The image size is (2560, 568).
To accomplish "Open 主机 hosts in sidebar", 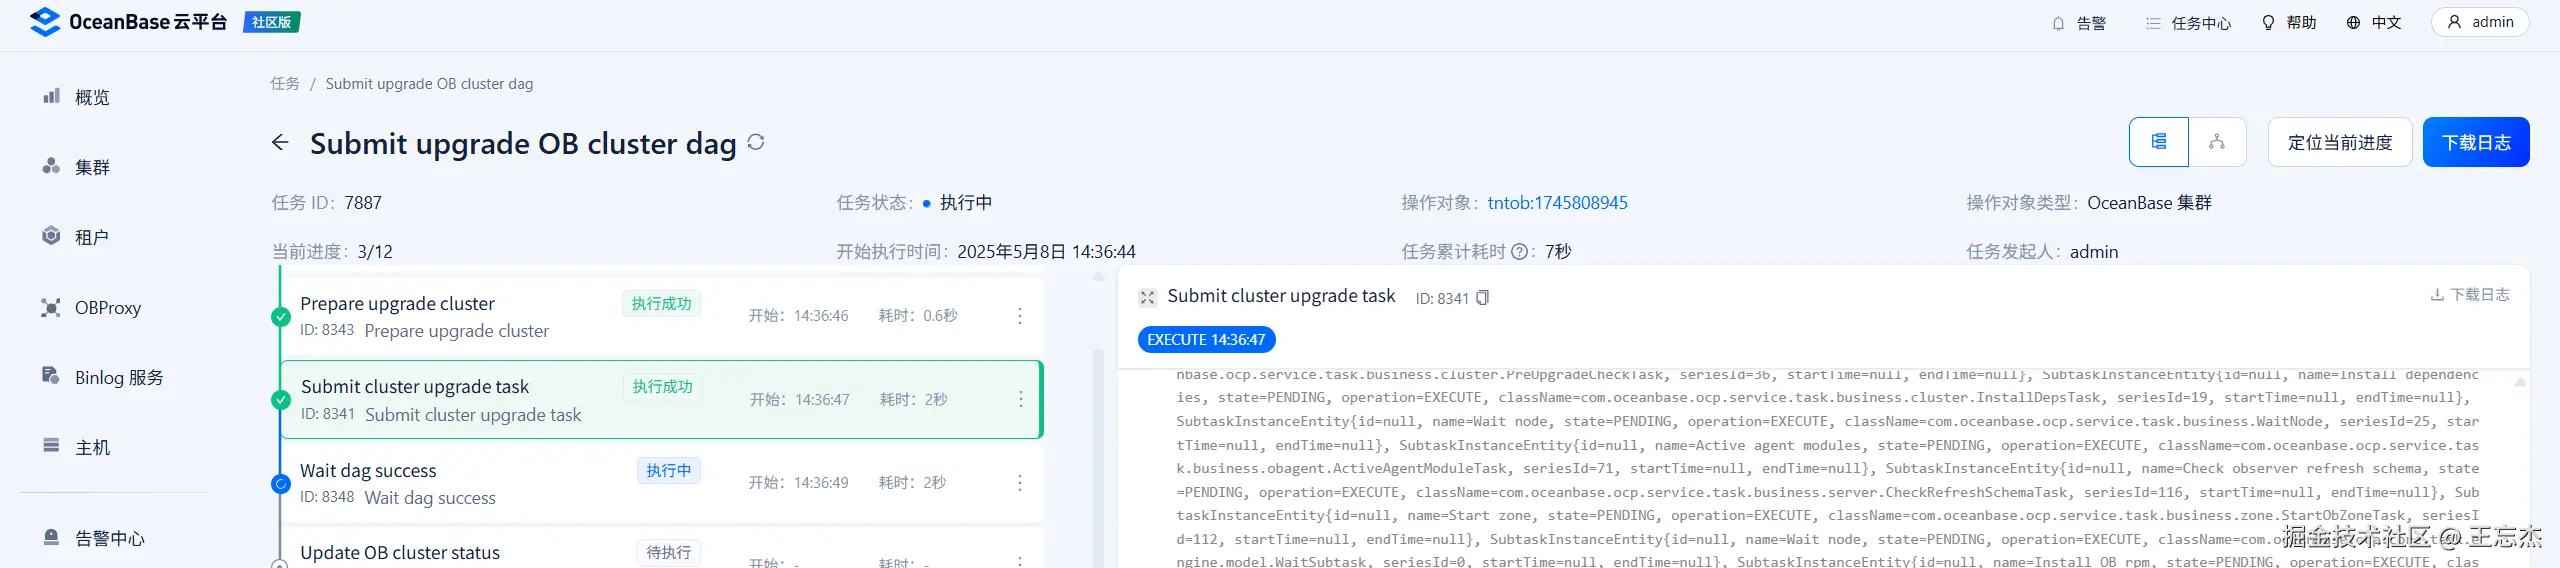I will click(x=76, y=448).
